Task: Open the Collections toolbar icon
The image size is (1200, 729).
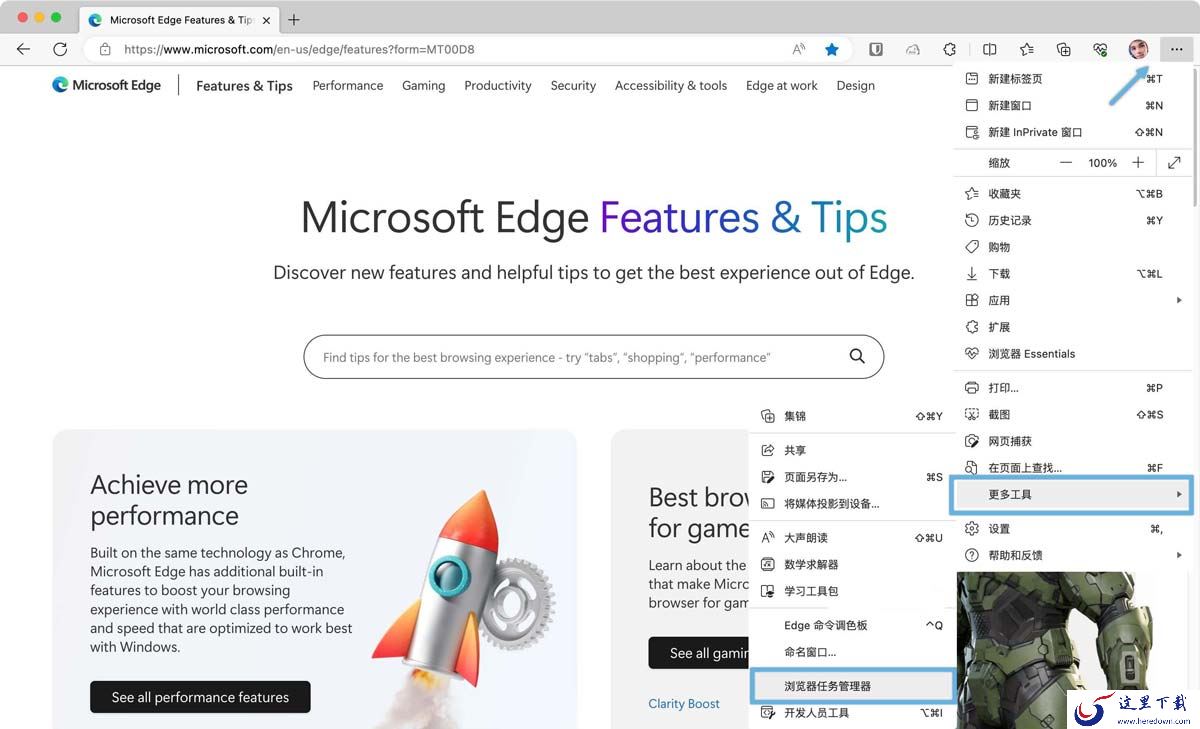Action: (1063, 49)
